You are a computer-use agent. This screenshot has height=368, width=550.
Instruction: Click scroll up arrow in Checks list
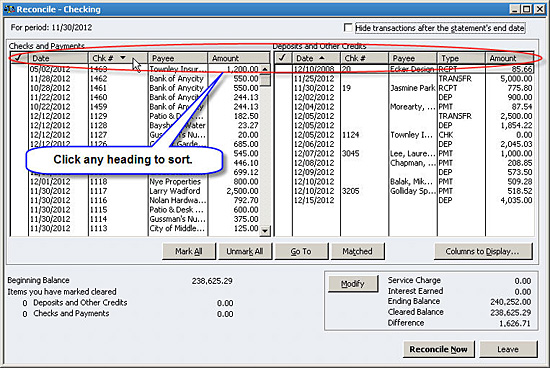266,69
